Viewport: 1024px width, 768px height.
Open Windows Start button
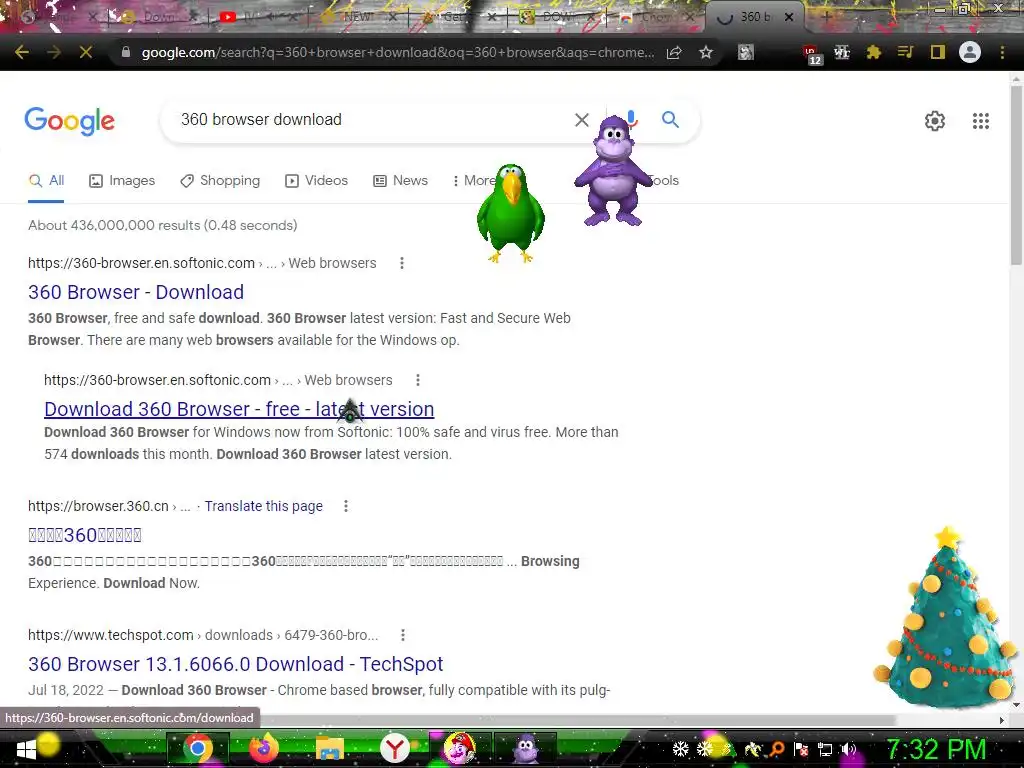coord(26,749)
